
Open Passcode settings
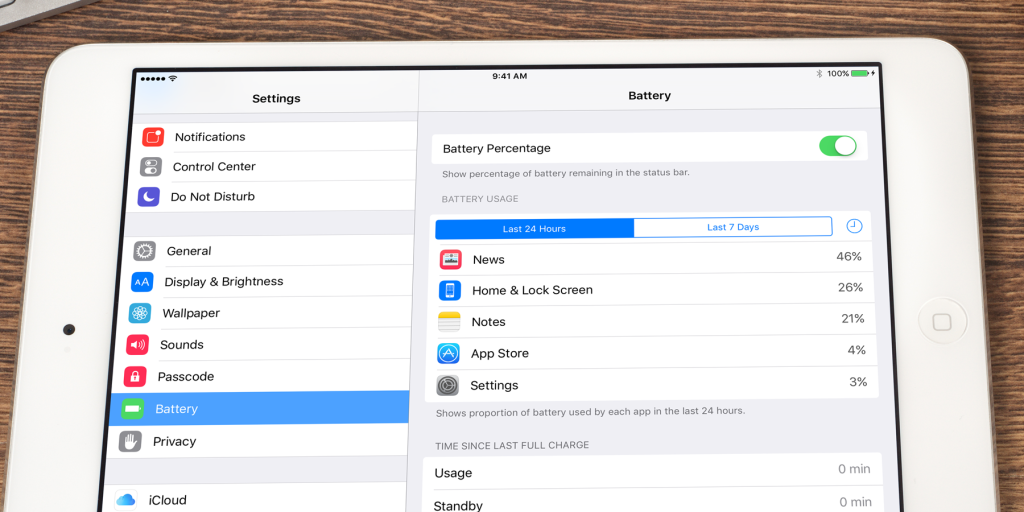pyautogui.click(x=261, y=377)
